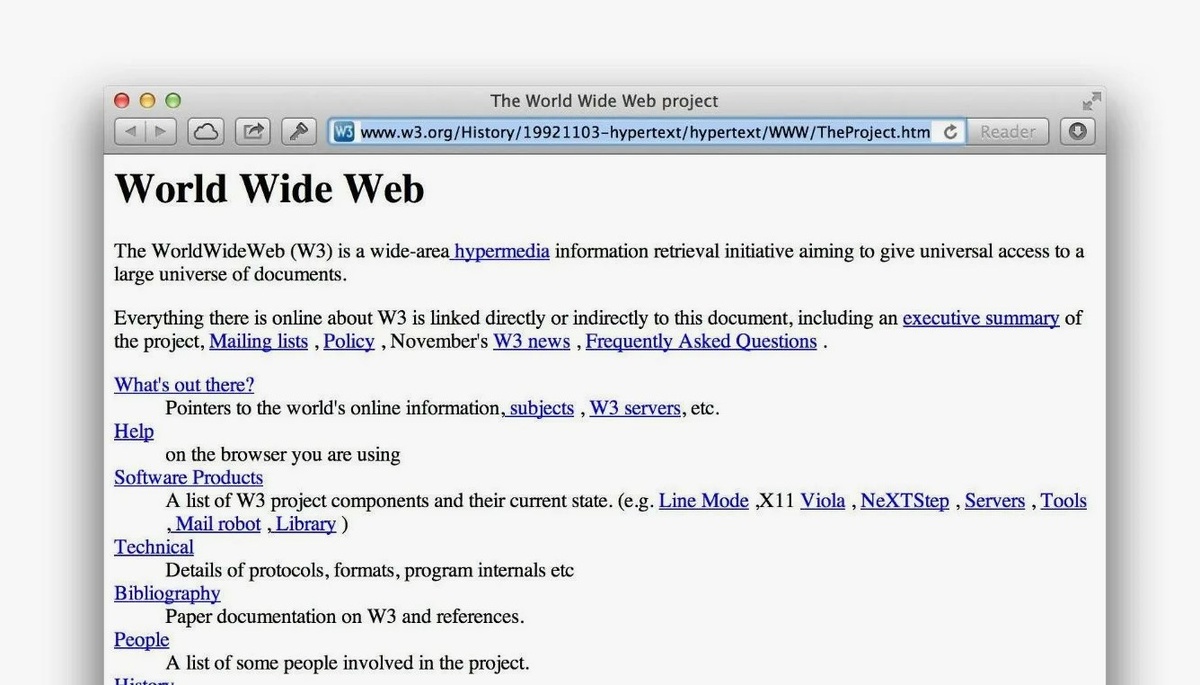Go forward with the right arrow button
Screen dimensions: 1200x685
(x=161, y=131)
